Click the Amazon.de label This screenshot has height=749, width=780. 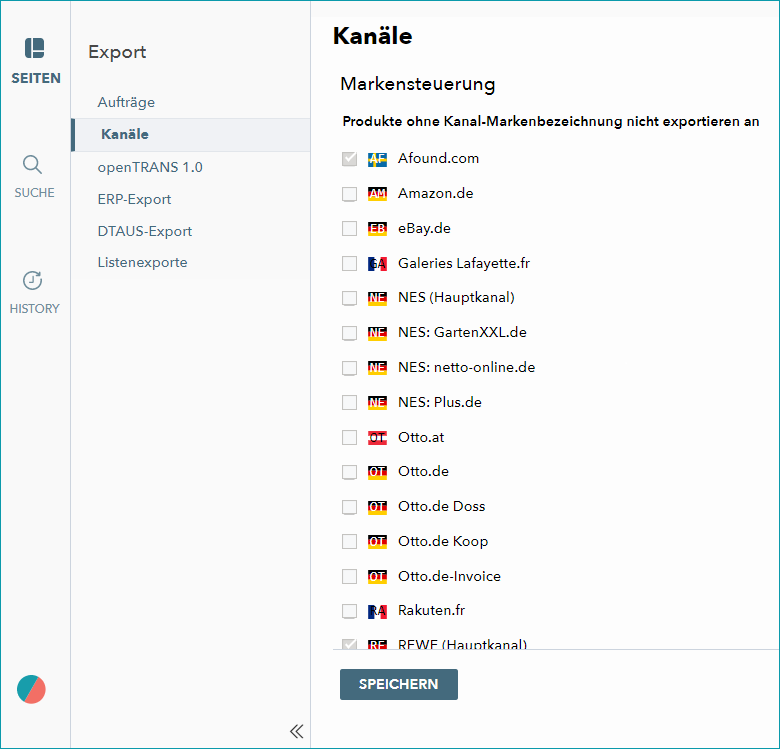coord(435,193)
